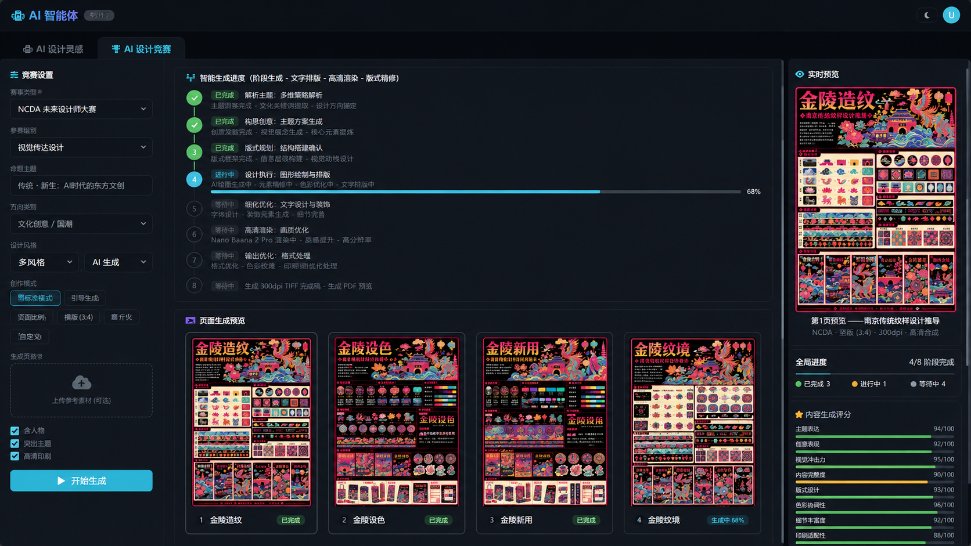This screenshot has width=971, height=546.
Task: Click step 7 circle for 输出优化
Action: tap(194, 260)
